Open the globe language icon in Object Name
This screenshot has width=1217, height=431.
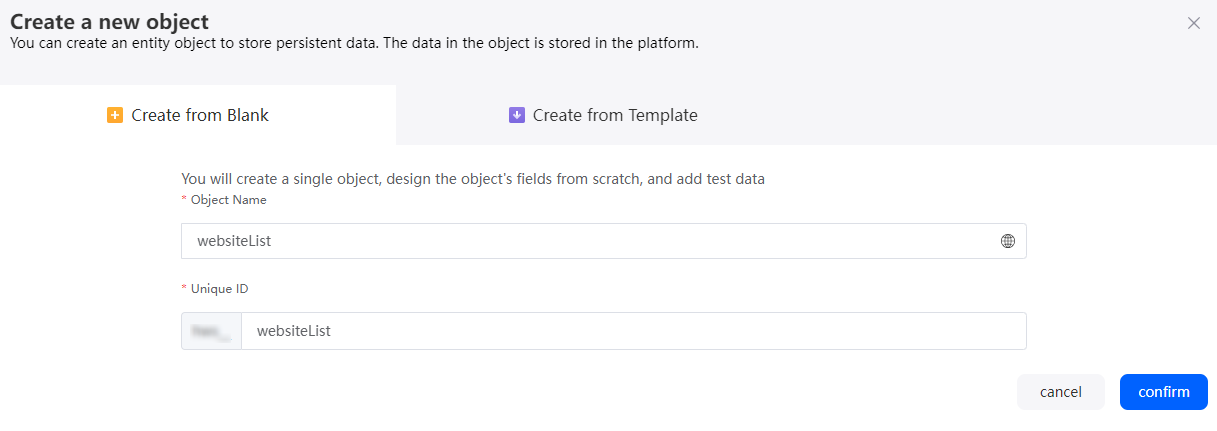(x=1008, y=241)
